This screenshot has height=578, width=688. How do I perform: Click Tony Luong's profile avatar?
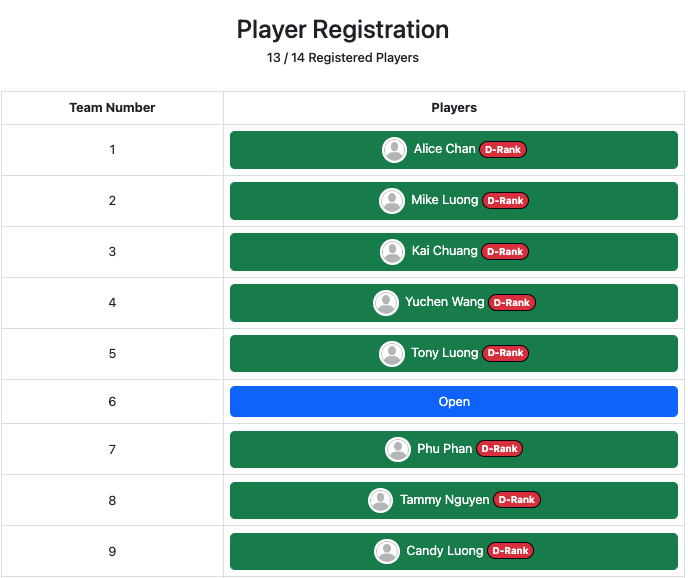click(x=392, y=354)
